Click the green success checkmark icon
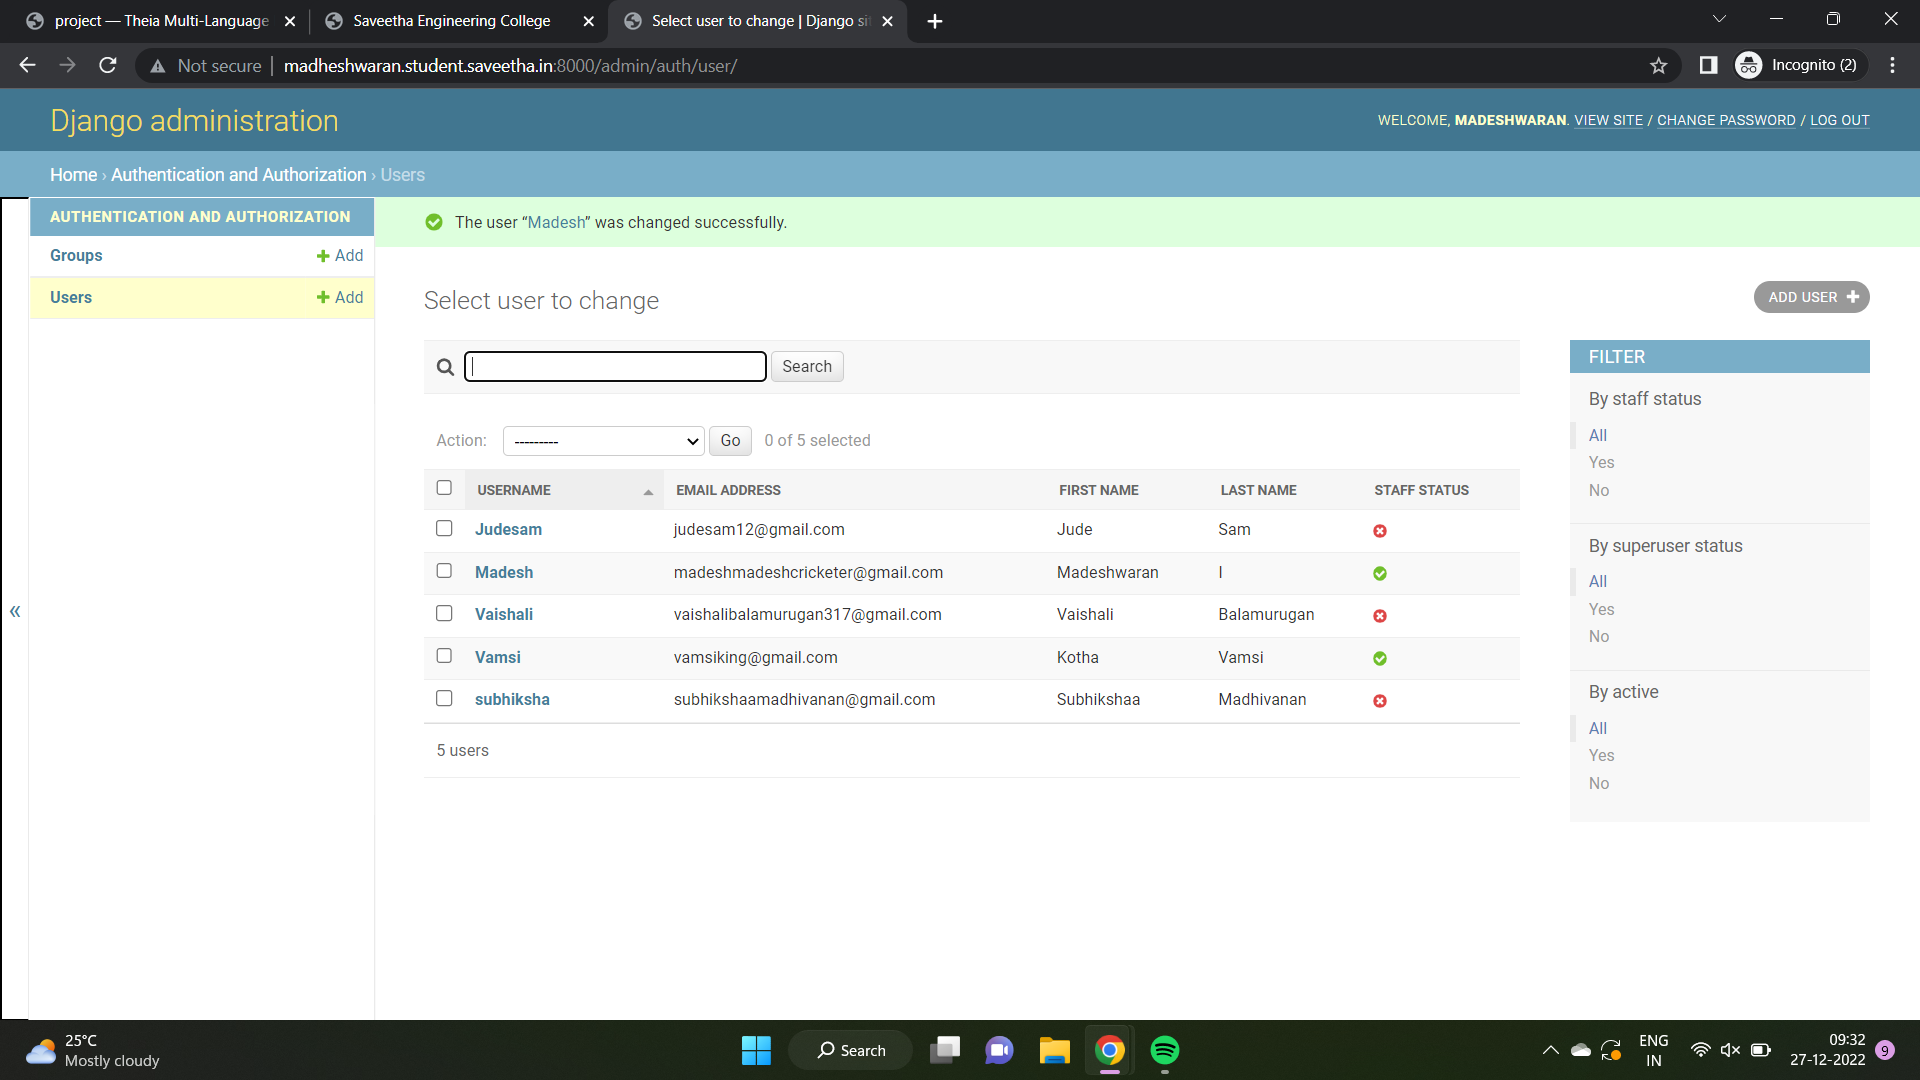Image resolution: width=1920 pixels, height=1080 pixels. click(434, 222)
